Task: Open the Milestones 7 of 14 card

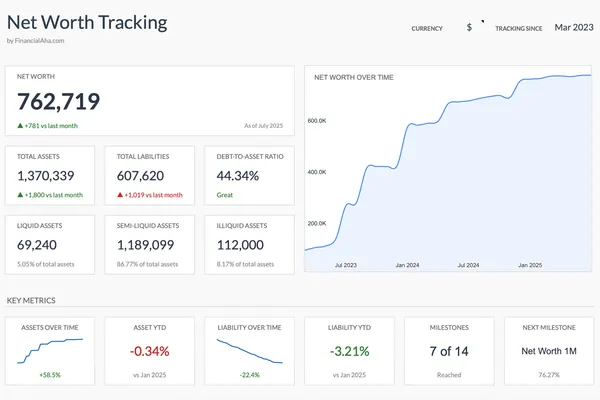Action: [x=448, y=351]
